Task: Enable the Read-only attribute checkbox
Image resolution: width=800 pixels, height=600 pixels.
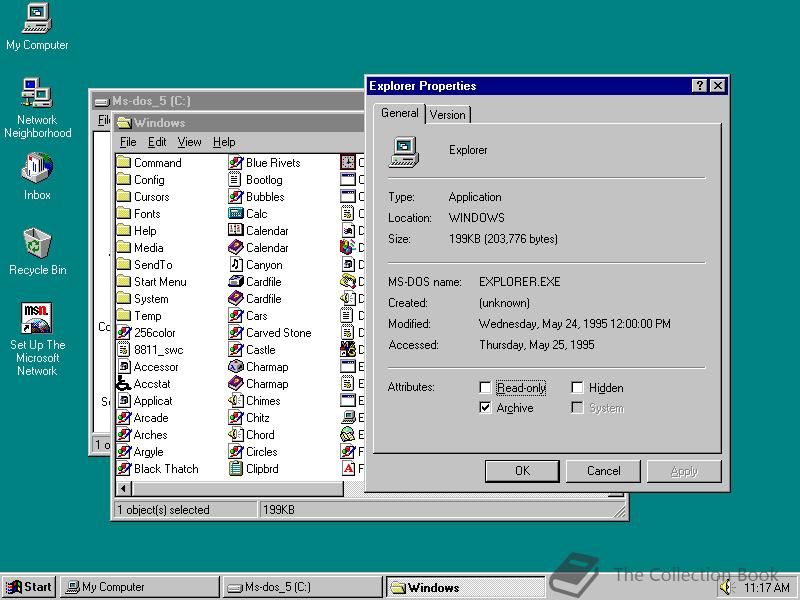Action: coord(485,388)
